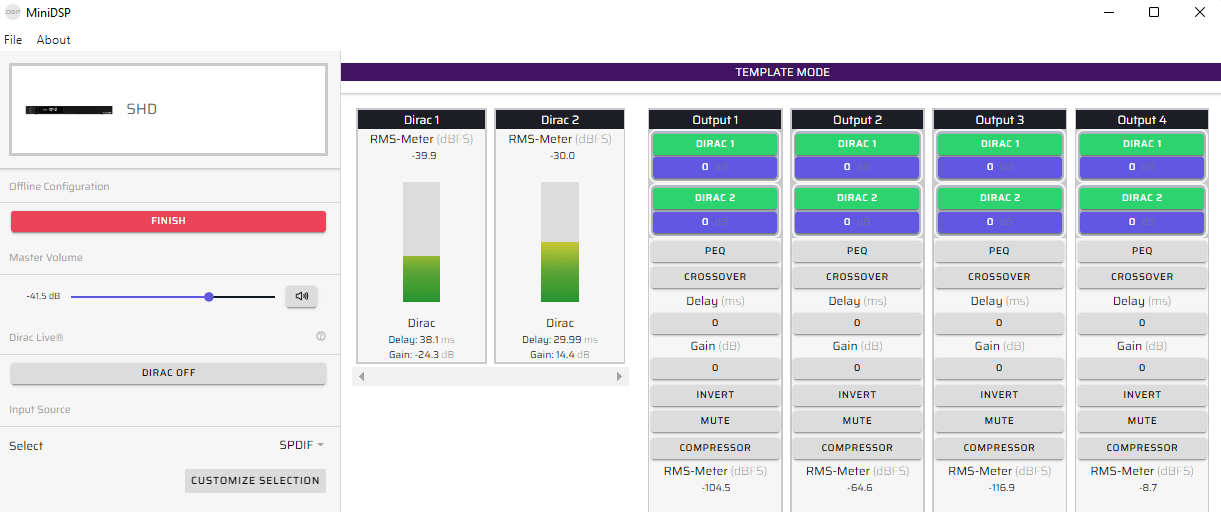Edit DIRAC 2 mix gain on Output 2
Image resolution: width=1221 pixels, height=512 pixels.
[857, 221]
